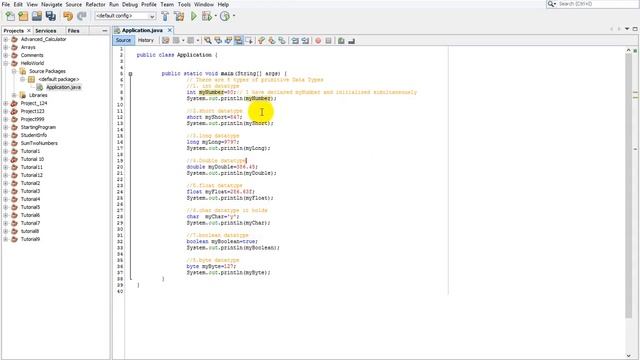Viewport: 640px width, 360px height.
Task: Select Application.java in project tree
Action: tap(63, 87)
